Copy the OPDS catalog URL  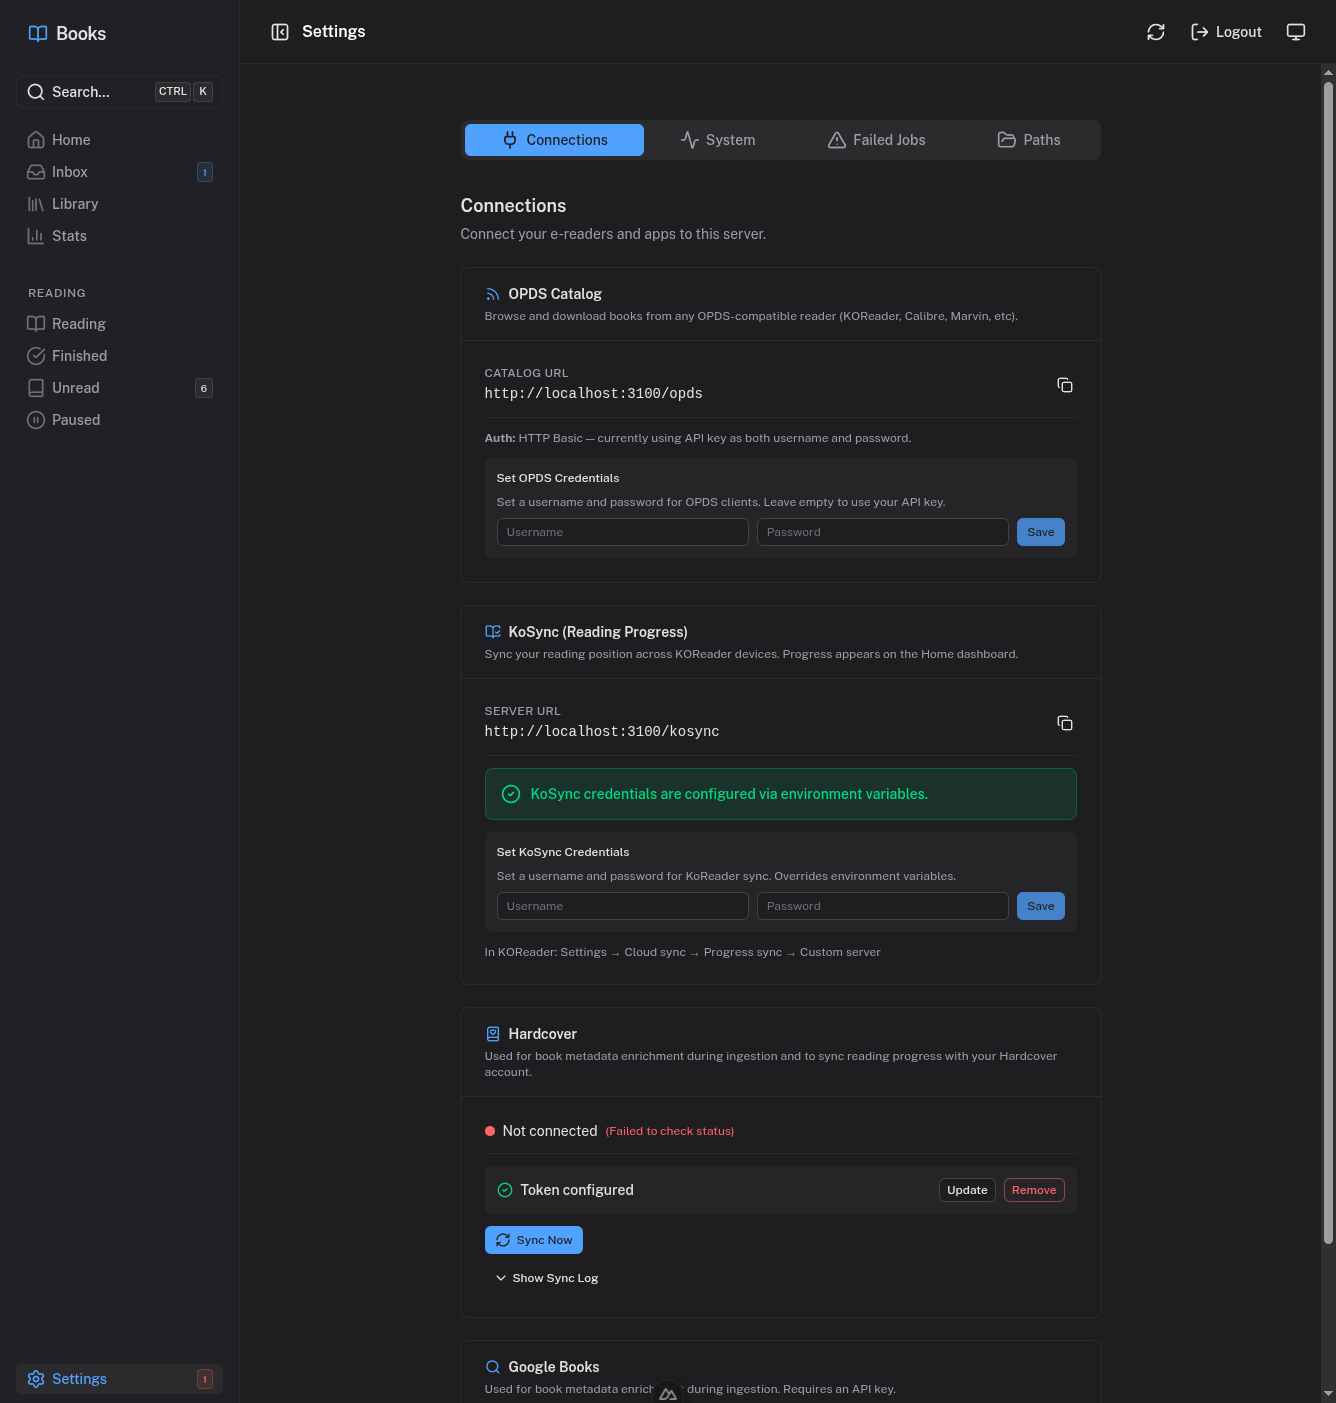pos(1064,384)
